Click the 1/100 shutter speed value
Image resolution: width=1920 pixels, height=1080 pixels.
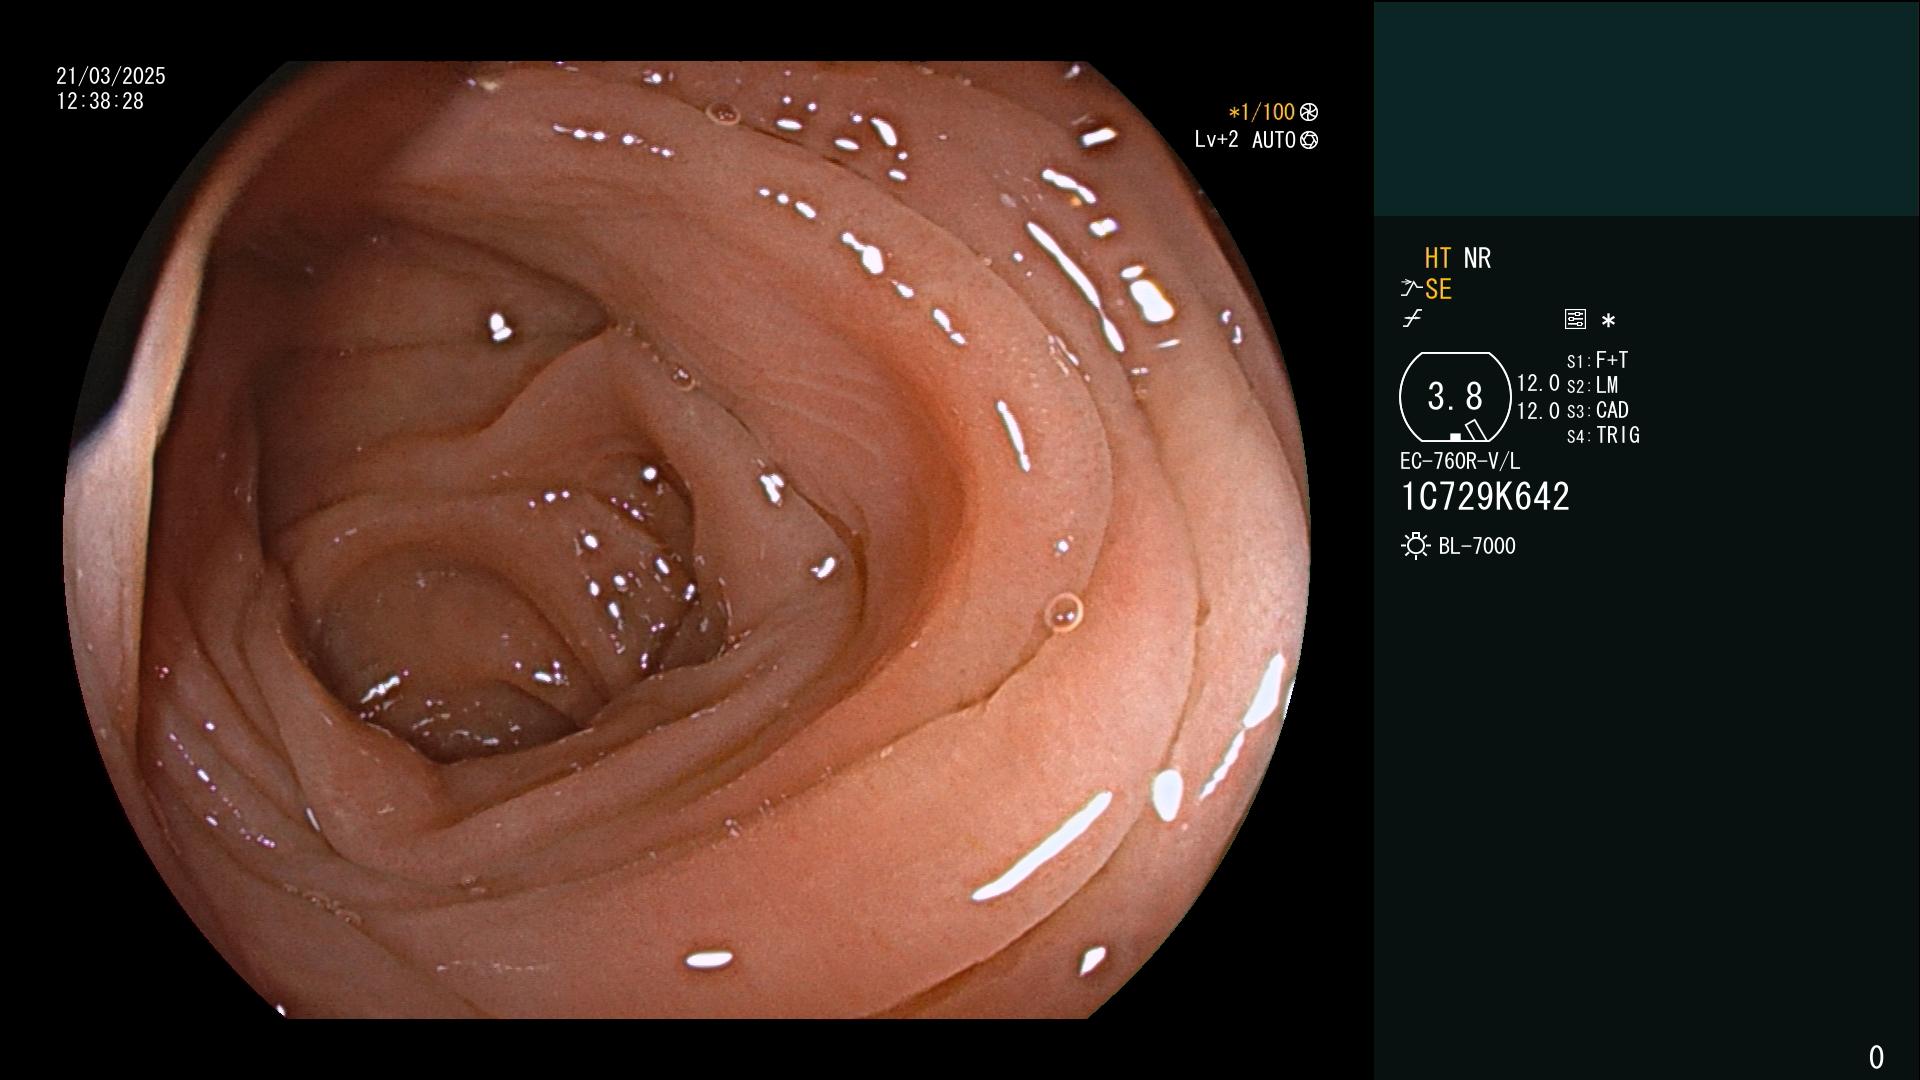point(1268,112)
